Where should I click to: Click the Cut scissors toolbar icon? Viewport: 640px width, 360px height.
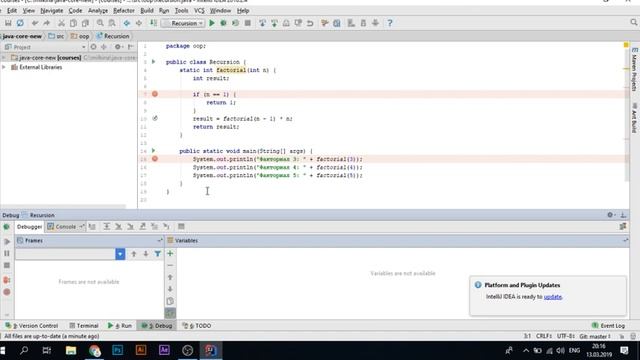tap(61, 23)
